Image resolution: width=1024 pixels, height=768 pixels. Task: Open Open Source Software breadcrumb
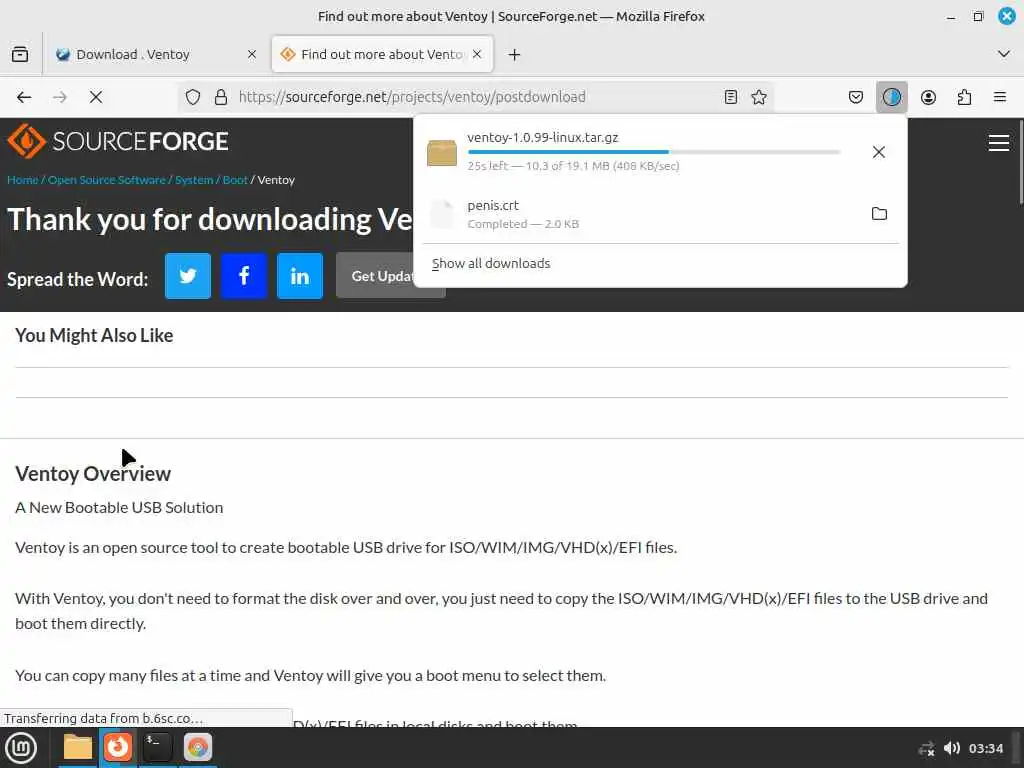[x=106, y=180]
